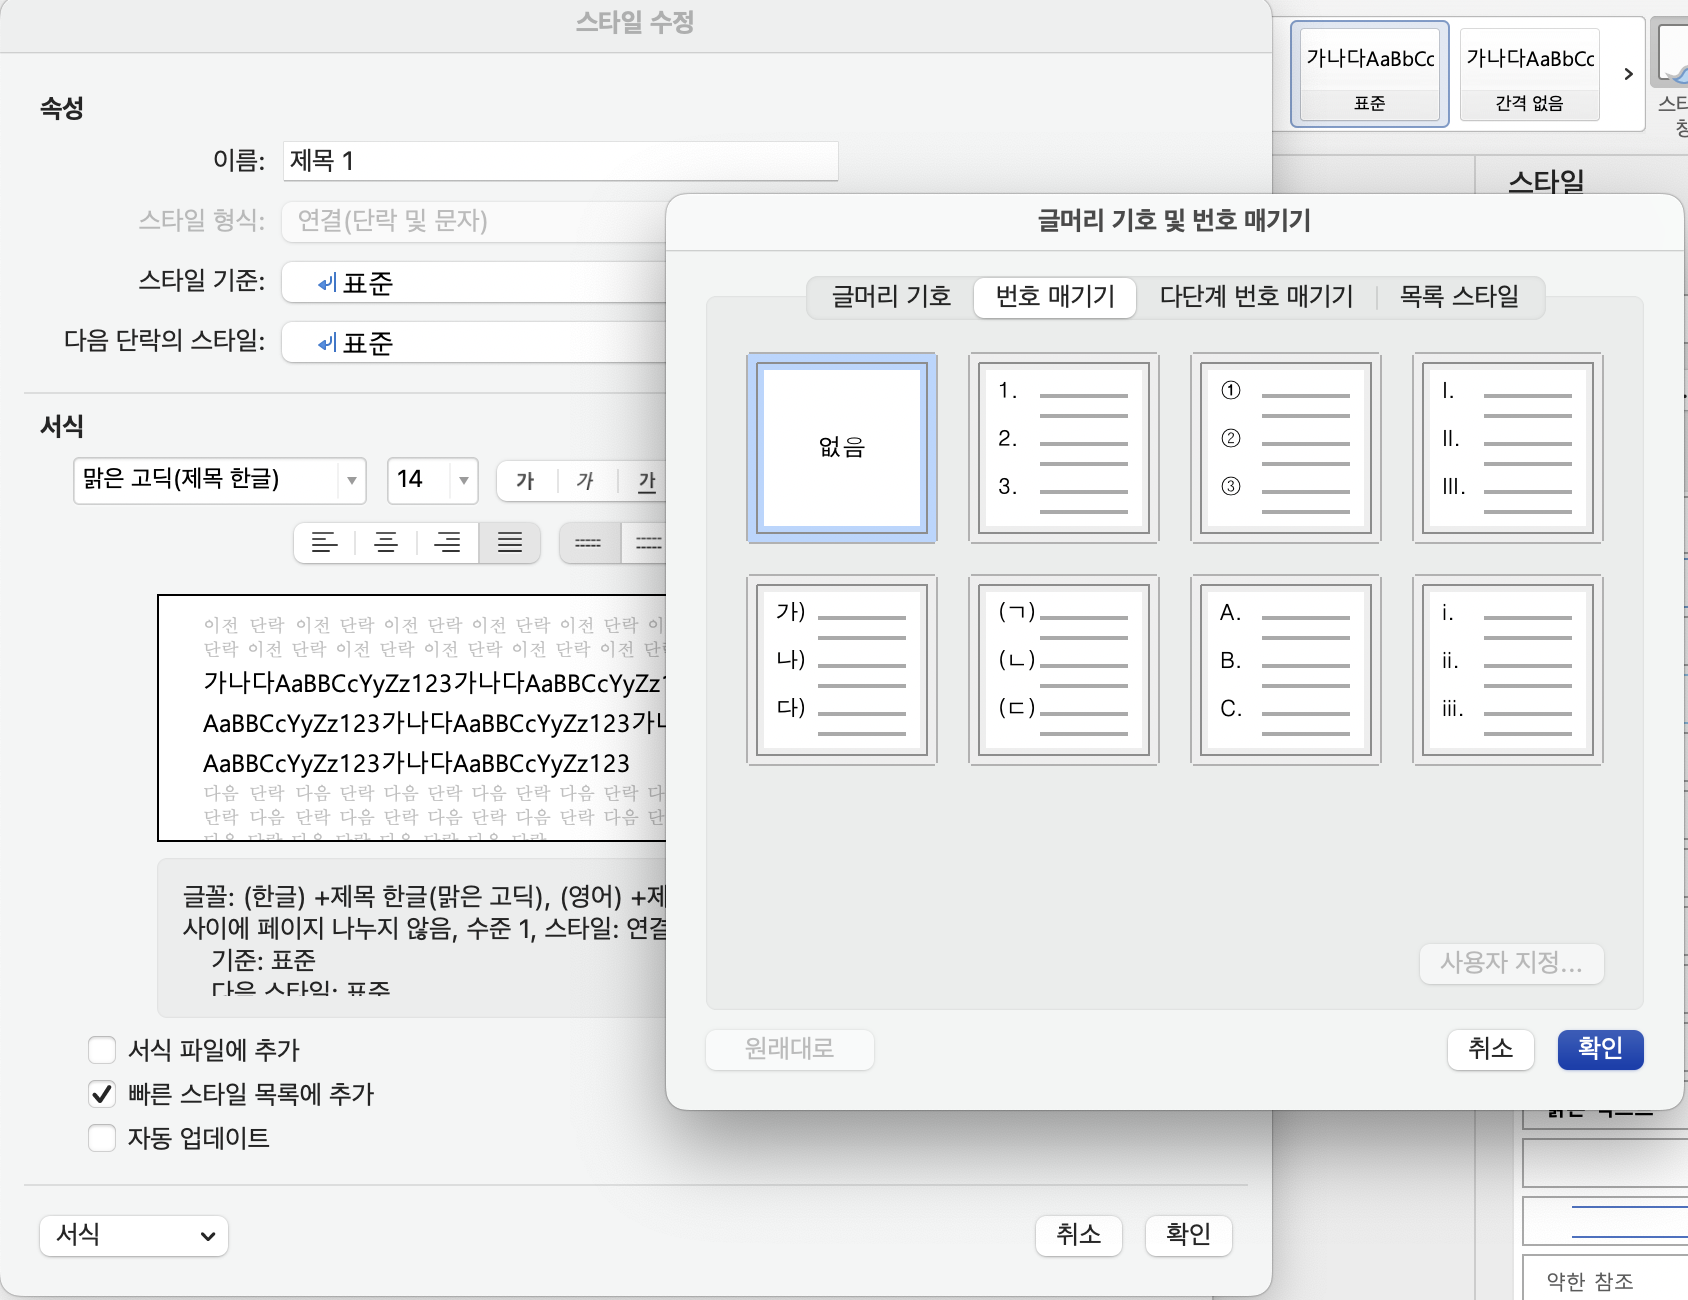Switch to the 목록 스타일 tab

click(1459, 297)
